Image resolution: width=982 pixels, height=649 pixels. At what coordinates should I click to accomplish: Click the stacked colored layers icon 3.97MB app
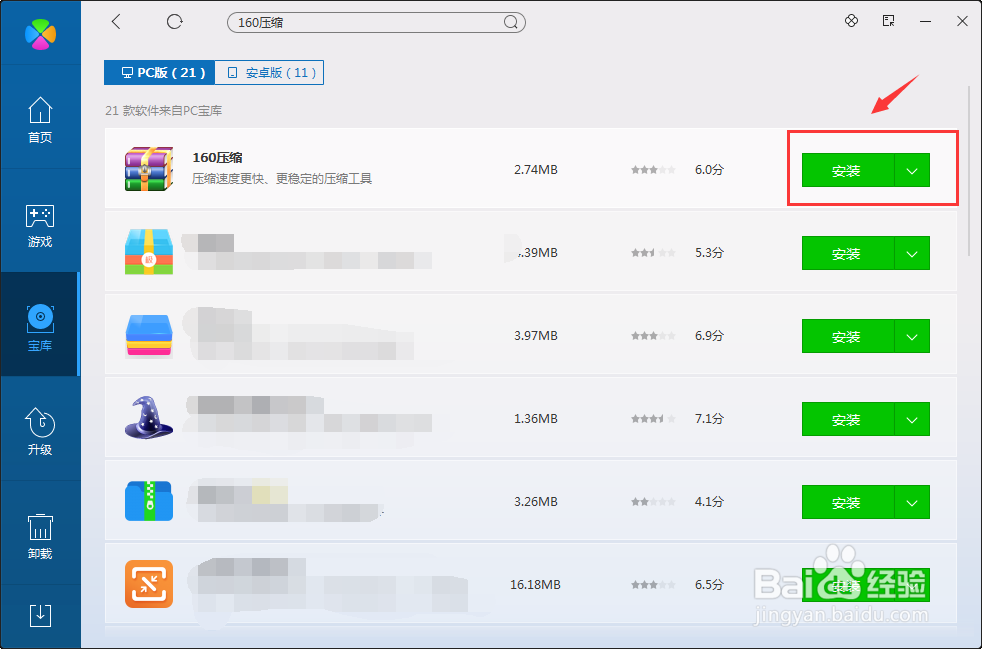148,335
